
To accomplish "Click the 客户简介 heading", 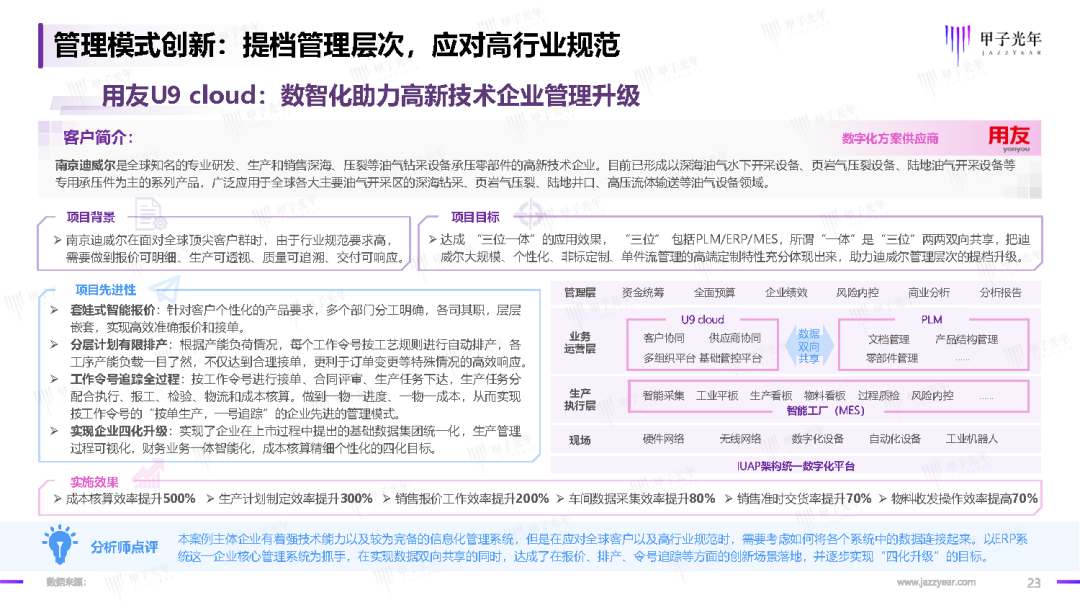I will (98, 138).
